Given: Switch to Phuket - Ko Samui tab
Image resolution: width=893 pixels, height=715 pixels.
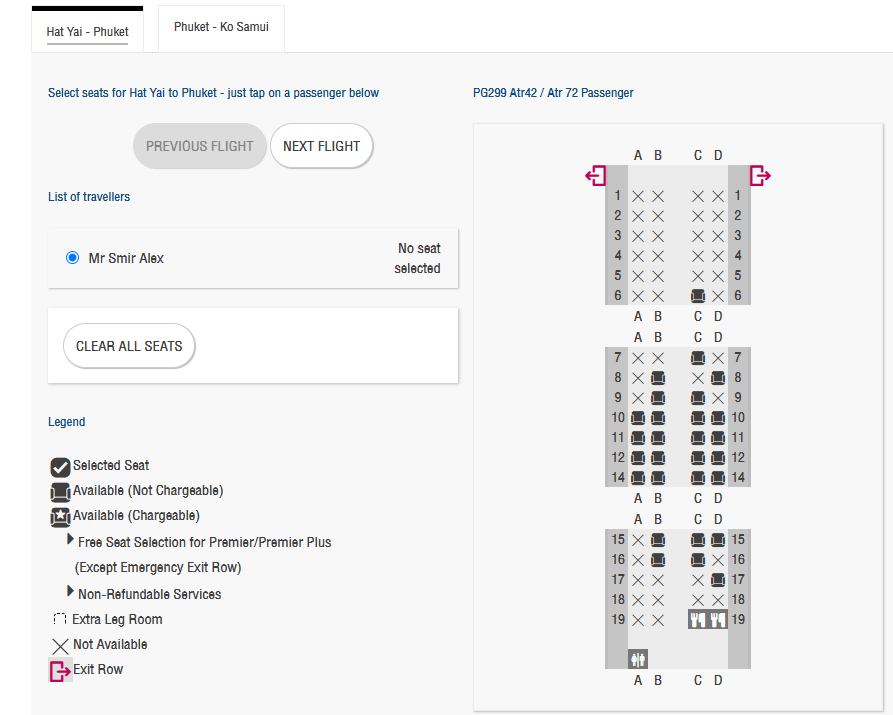Looking at the screenshot, I should pyautogui.click(x=221, y=27).
